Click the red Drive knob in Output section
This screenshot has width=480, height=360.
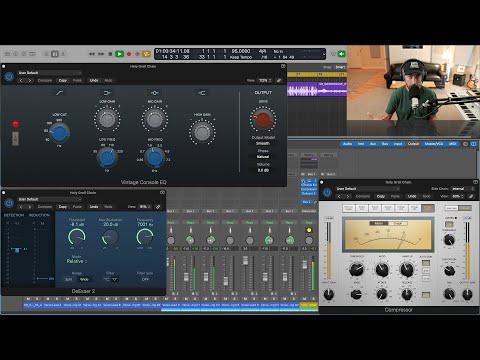tap(263, 119)
